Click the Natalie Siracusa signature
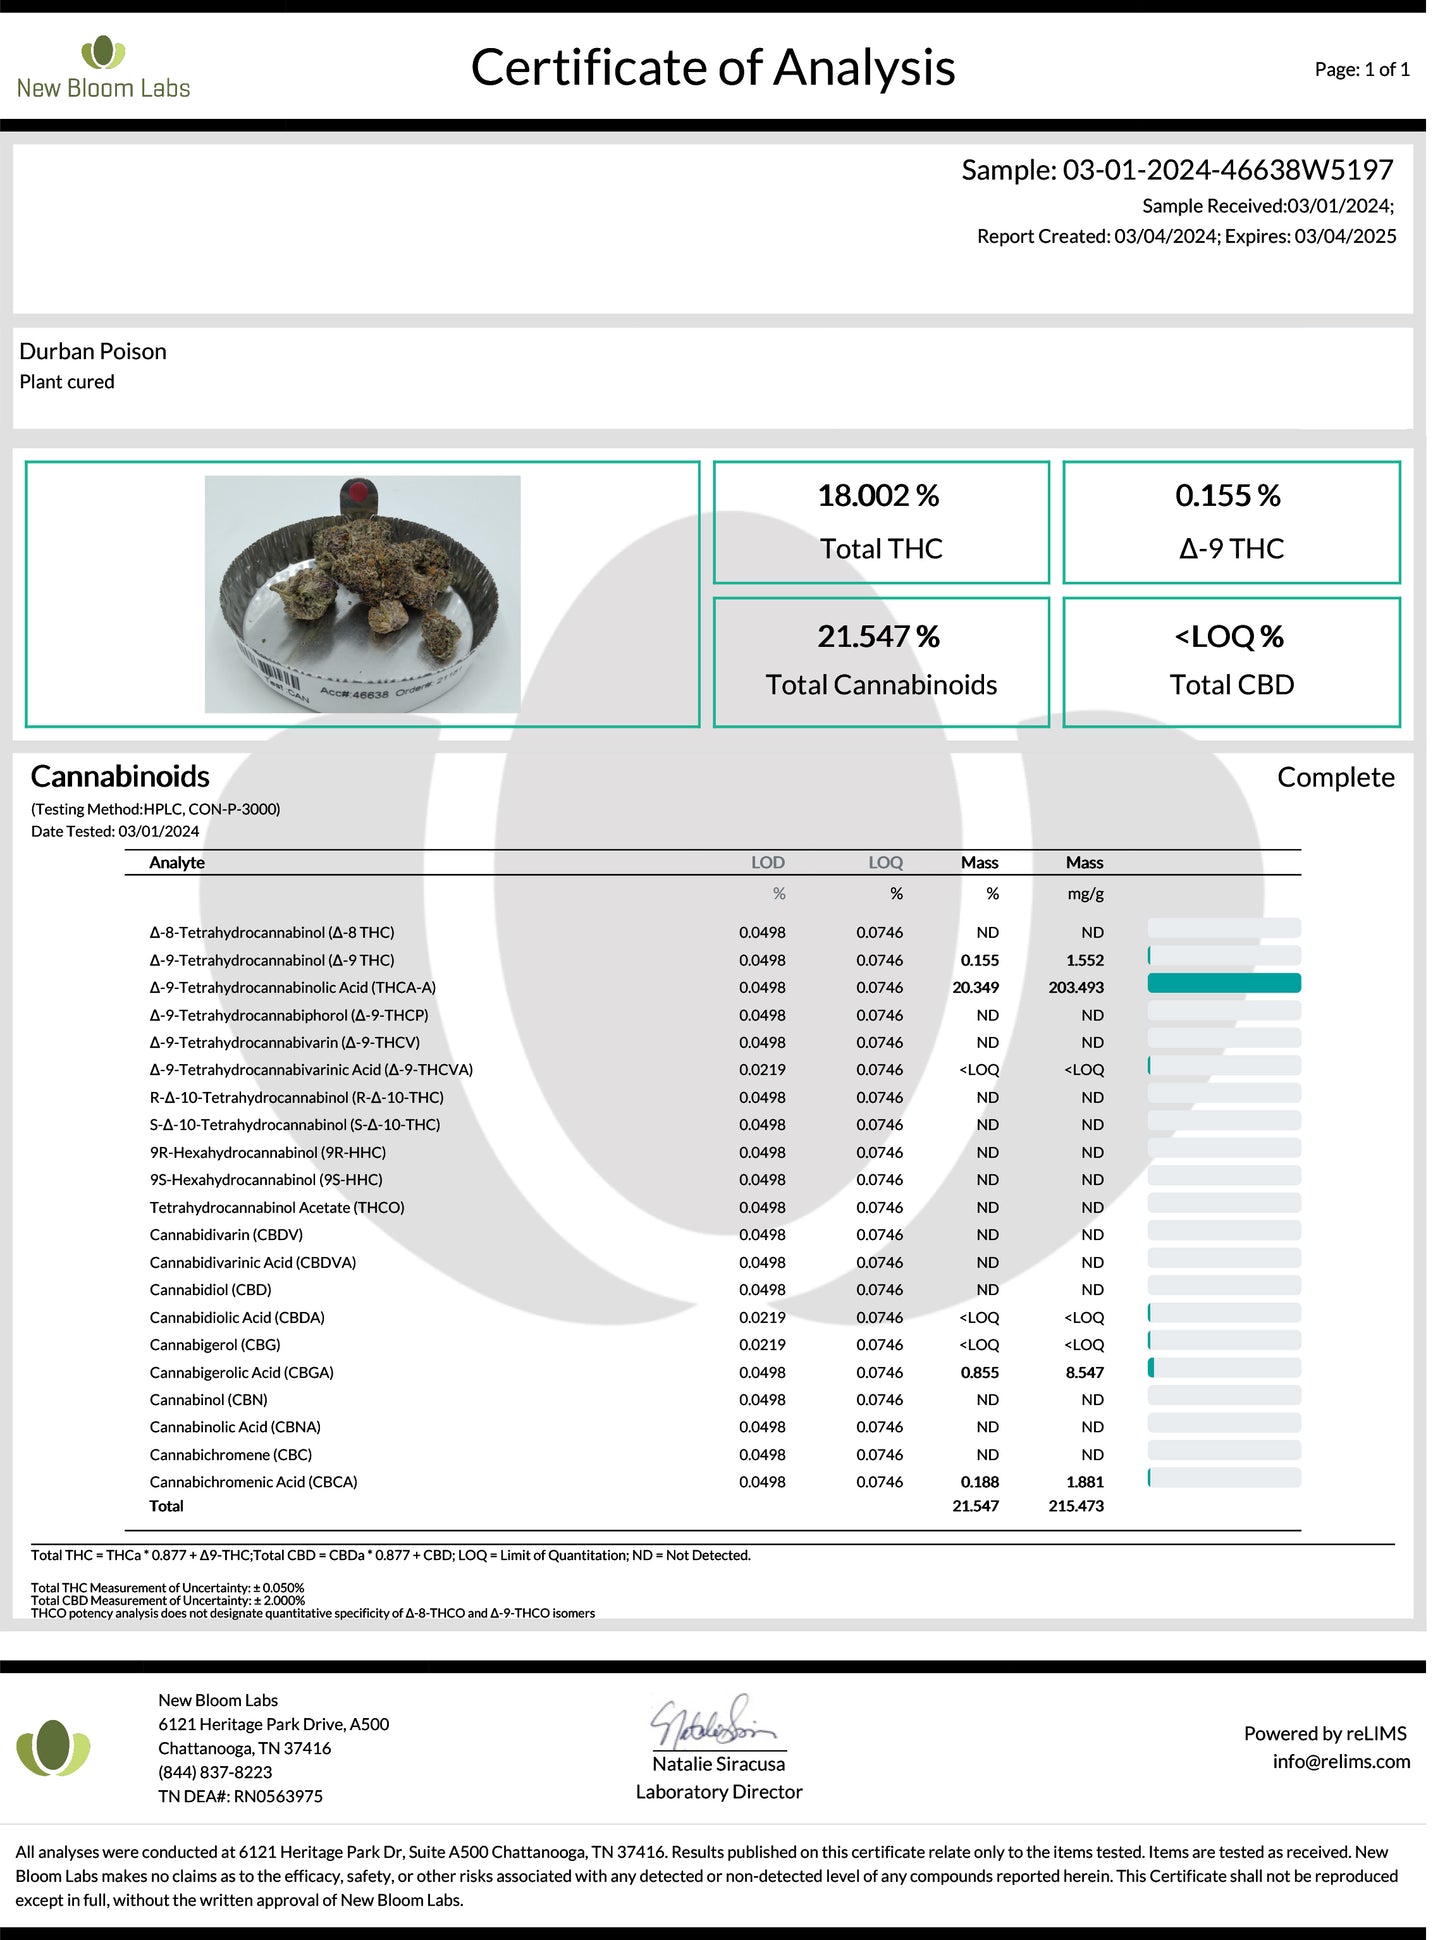 pyautogui.click(x=713, y=1720)
